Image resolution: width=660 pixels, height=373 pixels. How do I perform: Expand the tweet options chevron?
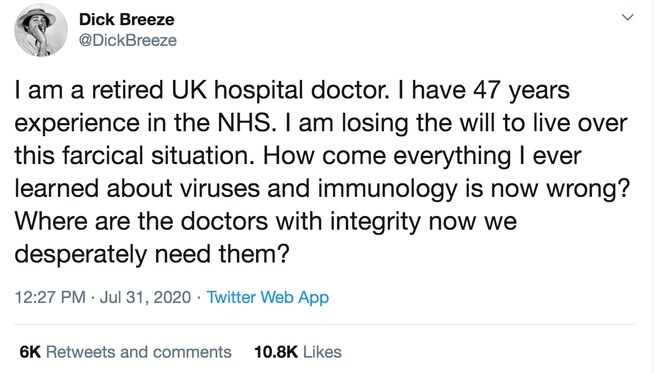(627, 17)
